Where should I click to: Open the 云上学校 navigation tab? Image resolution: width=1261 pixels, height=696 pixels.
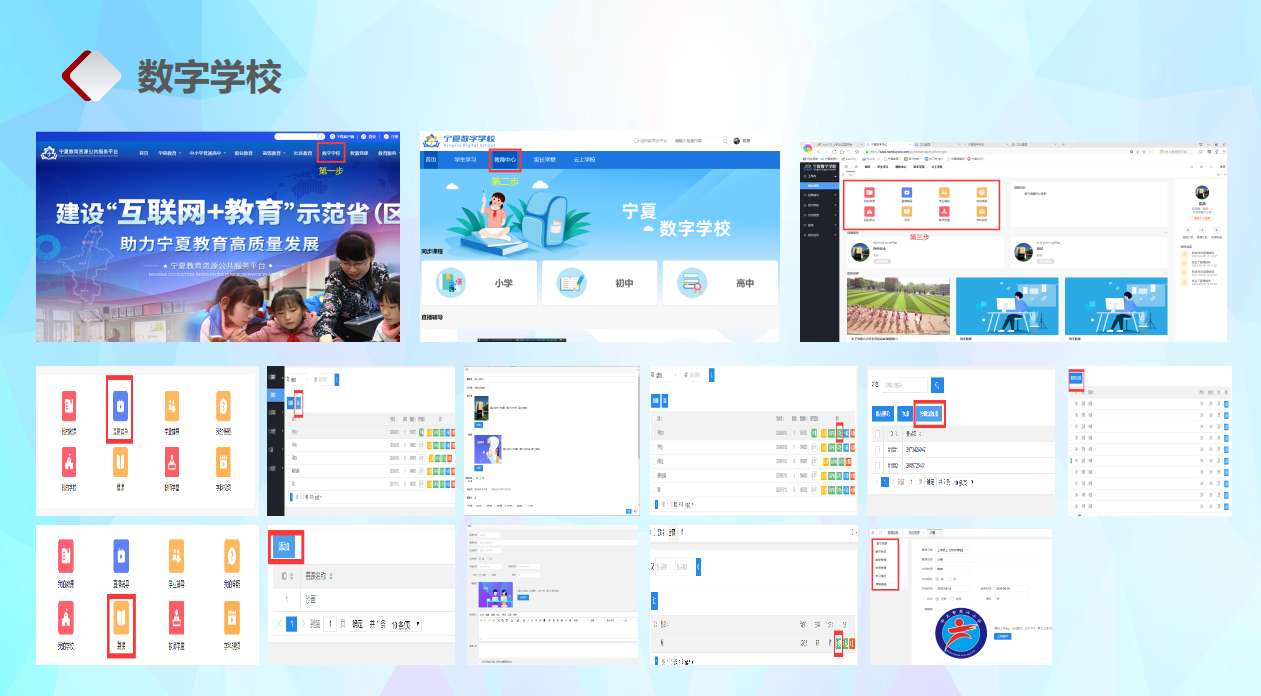[x=584, y=160]
